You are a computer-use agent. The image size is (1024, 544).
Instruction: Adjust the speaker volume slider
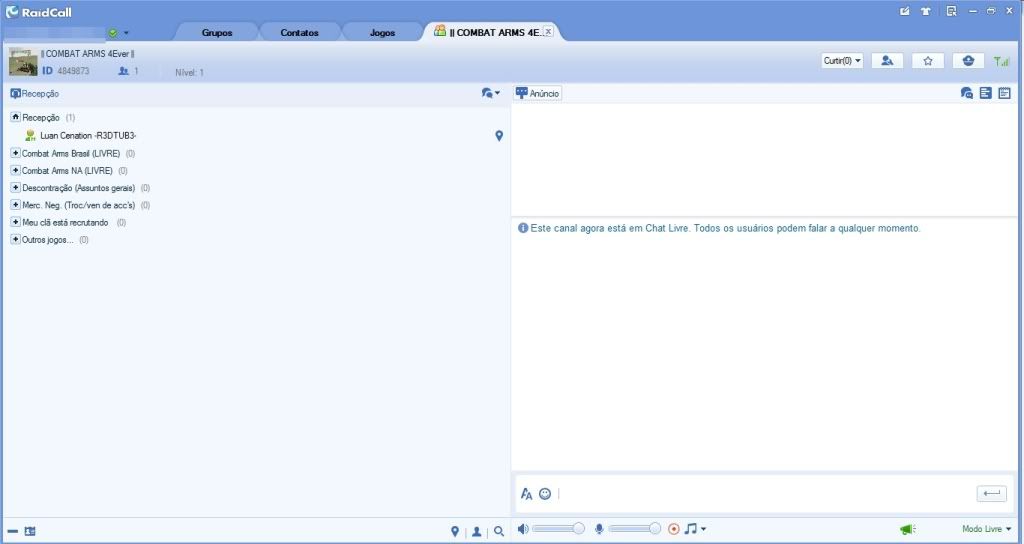click(x=560, y=529)
